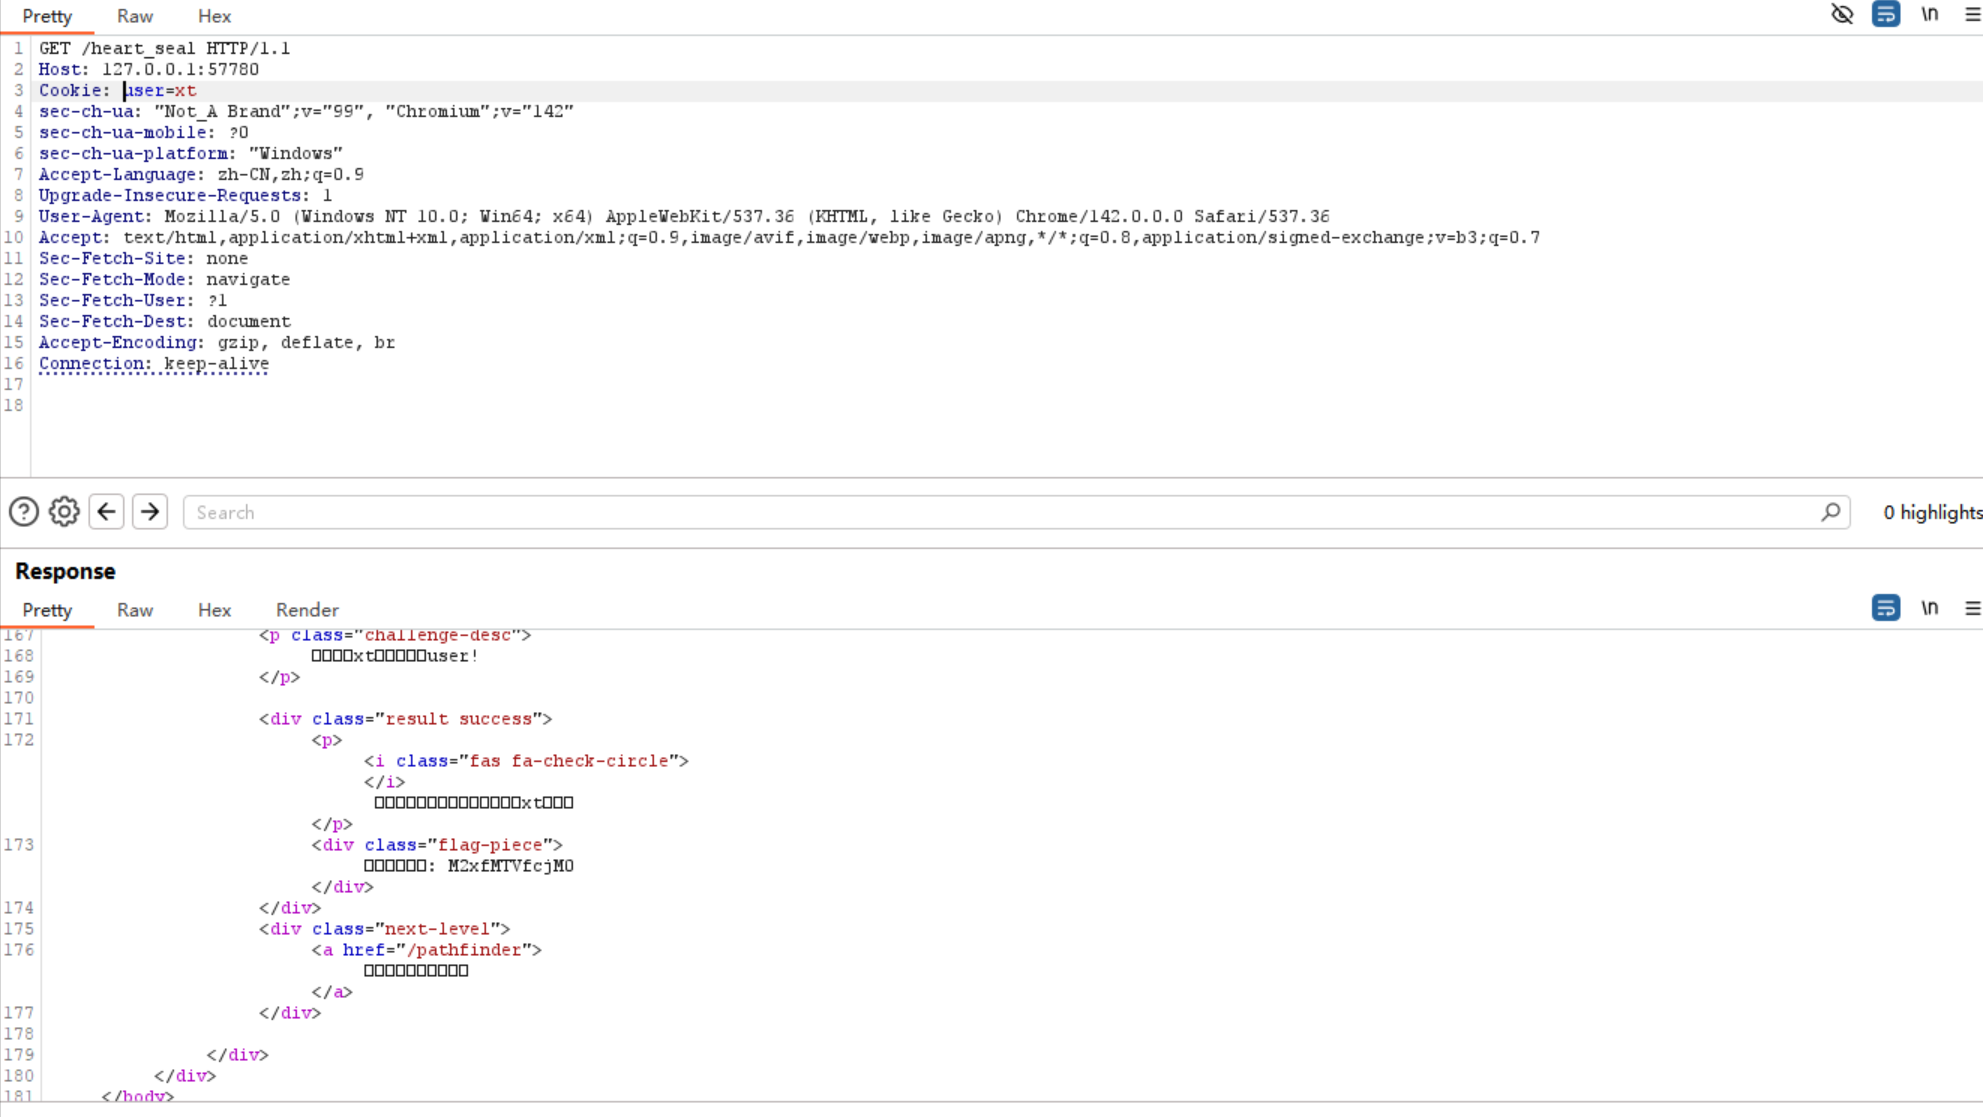Switch request view to Hex tab

[214, 16]
